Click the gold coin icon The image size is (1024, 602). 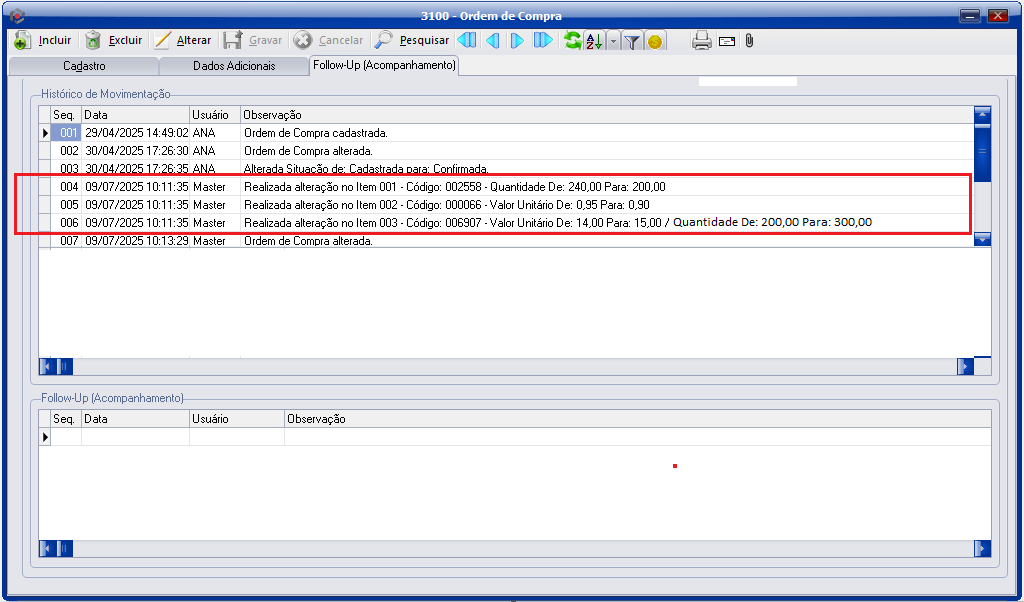(x=655, y=42)
